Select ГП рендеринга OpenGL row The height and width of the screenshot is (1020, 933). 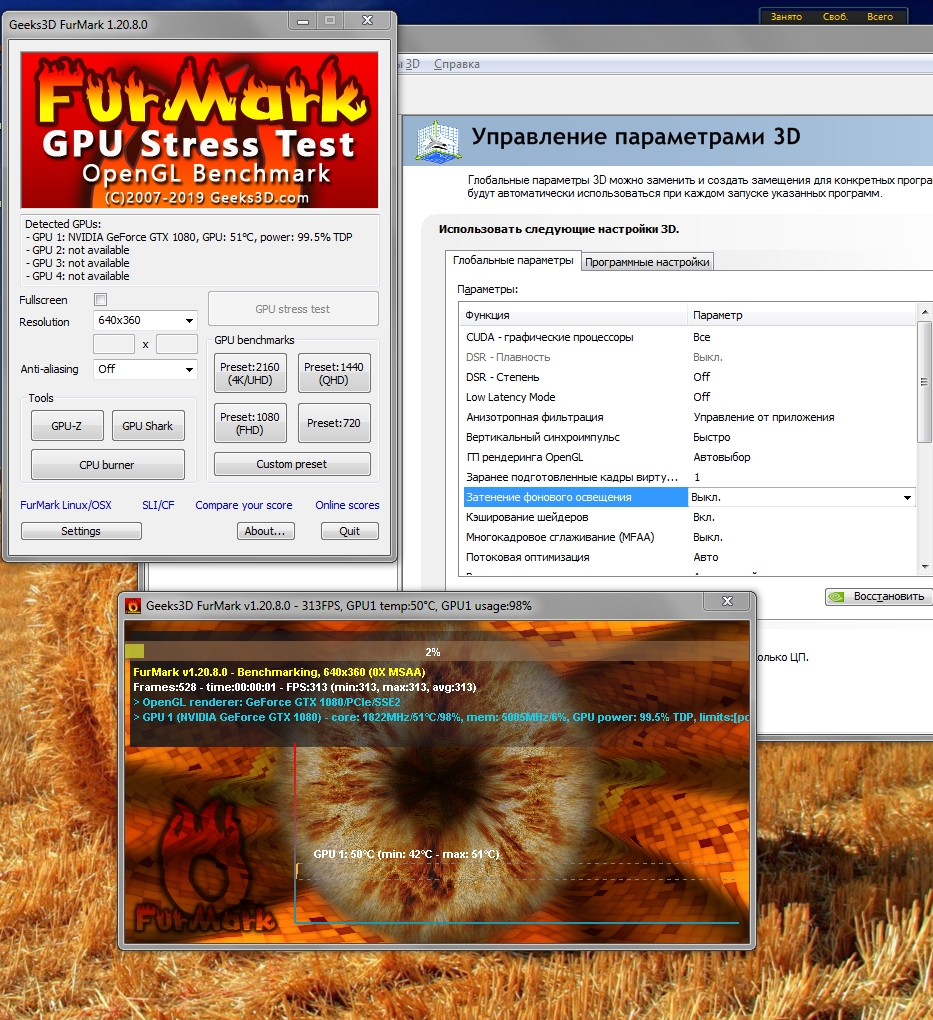688,457
